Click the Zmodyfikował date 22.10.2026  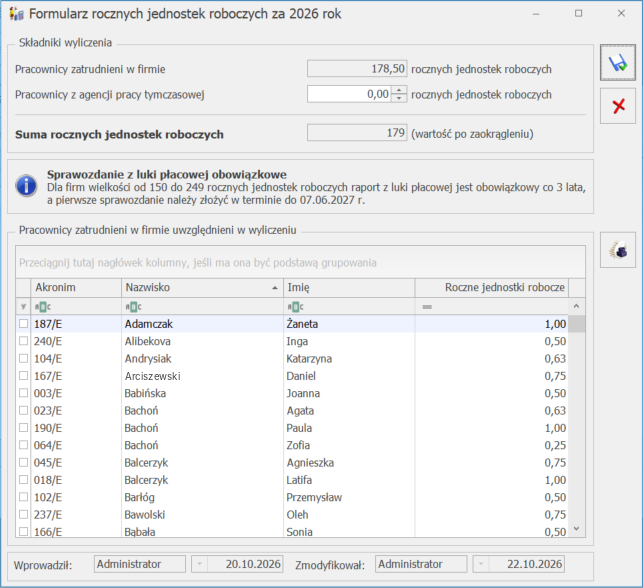pyautogui.click(x=527, y=564)
